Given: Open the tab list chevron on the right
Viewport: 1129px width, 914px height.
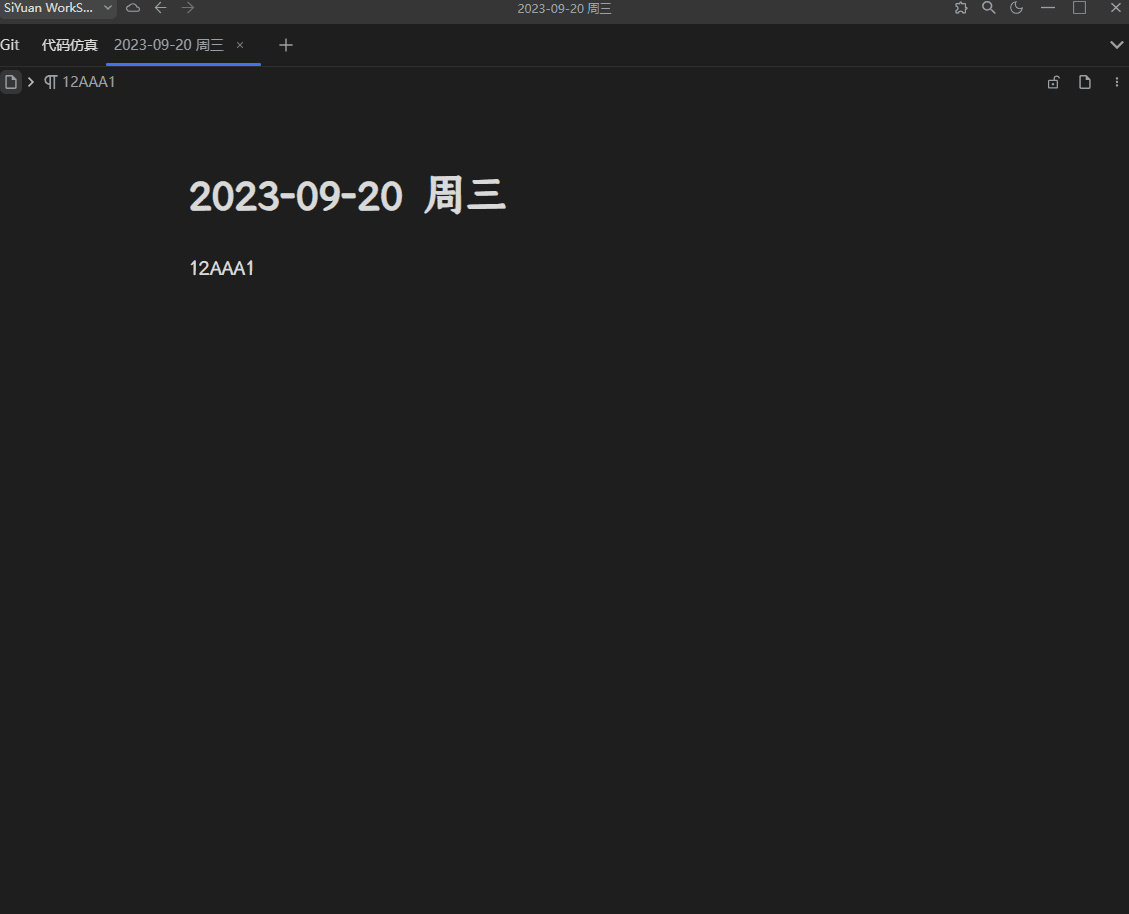Looking at the screenshot, I should [x=1116, y=45].
